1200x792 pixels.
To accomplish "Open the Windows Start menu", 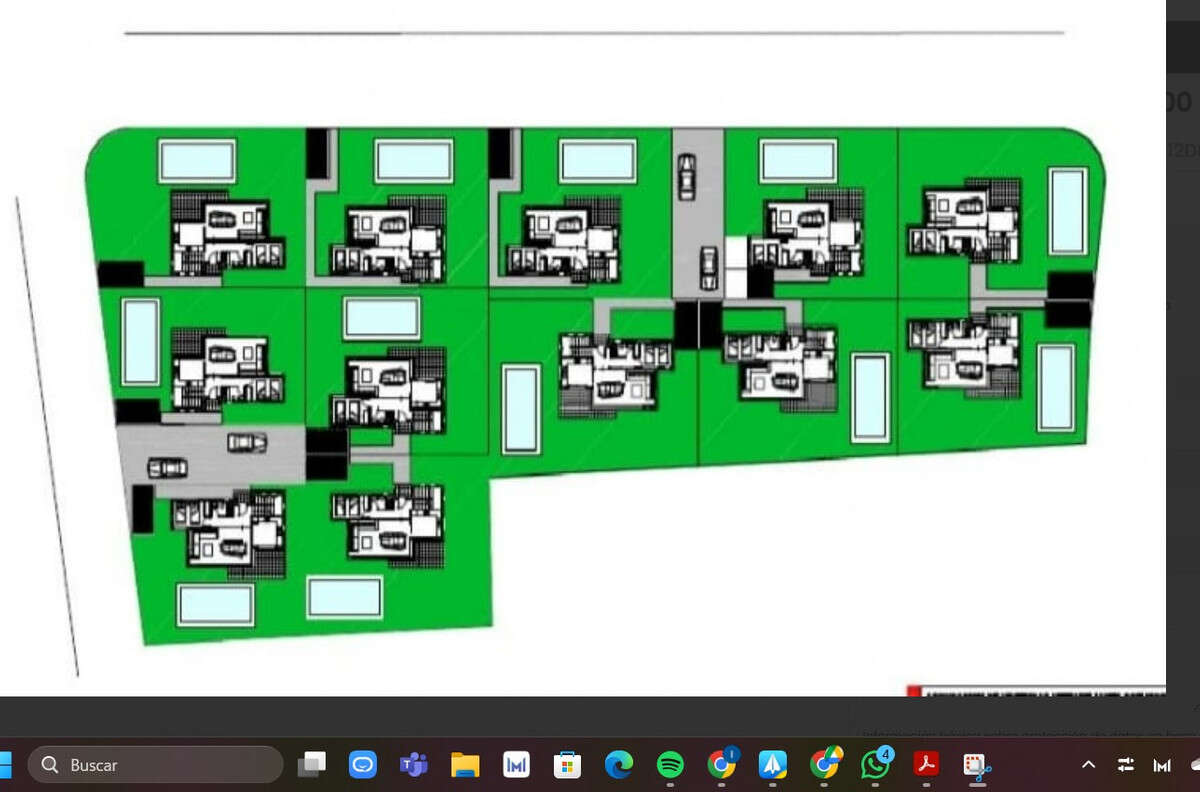I will (x=3, y=765).
